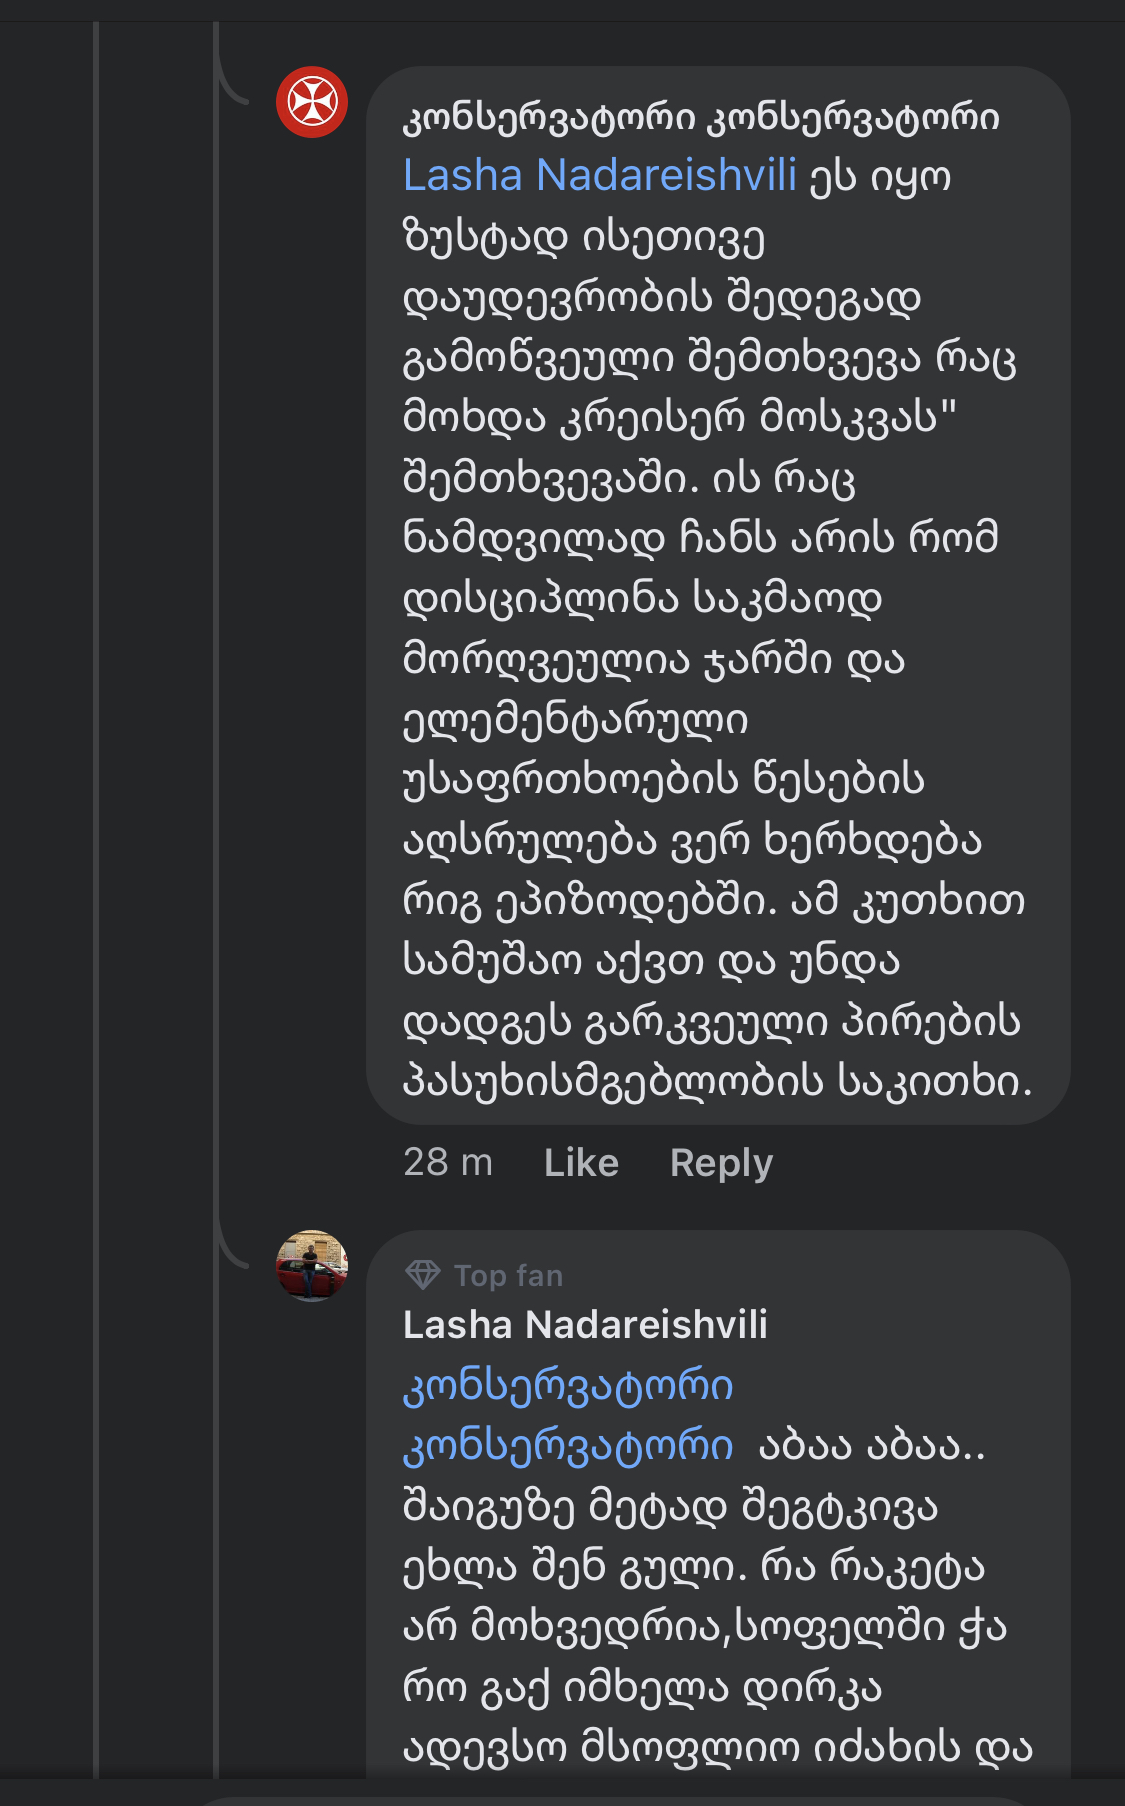Viewport: 1125px width, 1806px height.
Task: Tap the Top fan diamond badge icon
Action: pos(423,1275)
